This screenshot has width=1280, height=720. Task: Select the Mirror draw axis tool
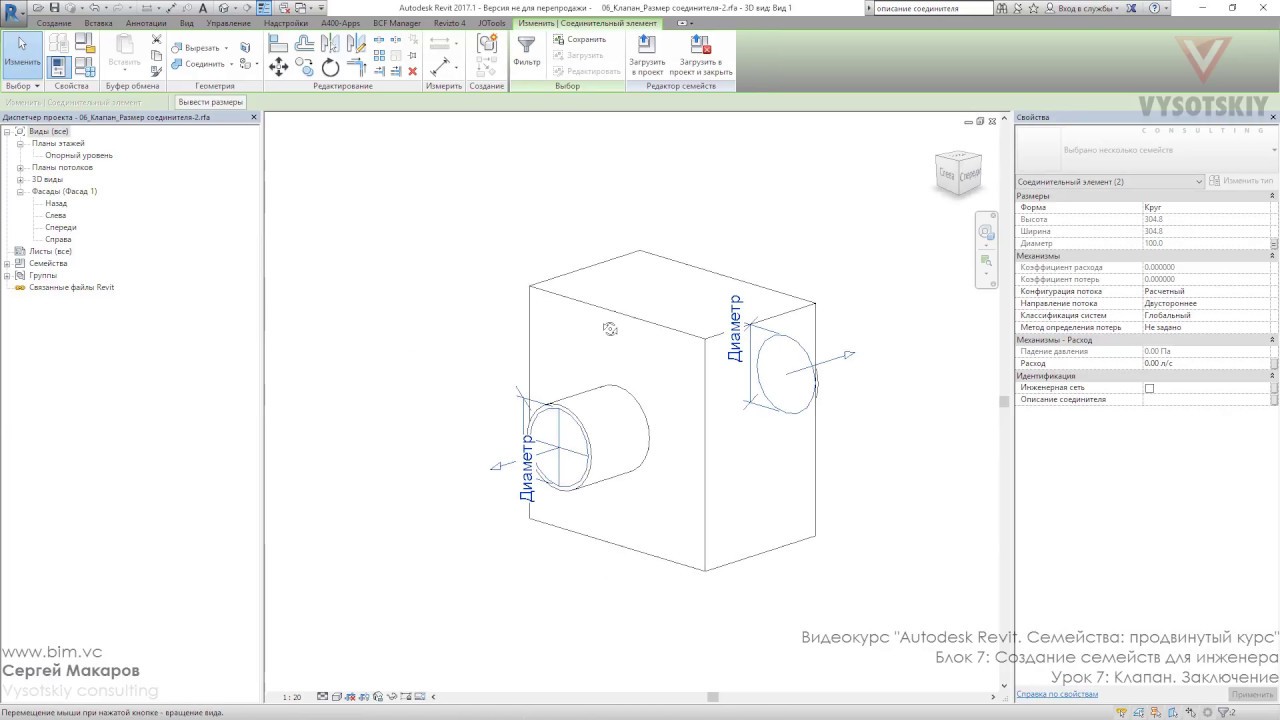(x=356, y=44)
